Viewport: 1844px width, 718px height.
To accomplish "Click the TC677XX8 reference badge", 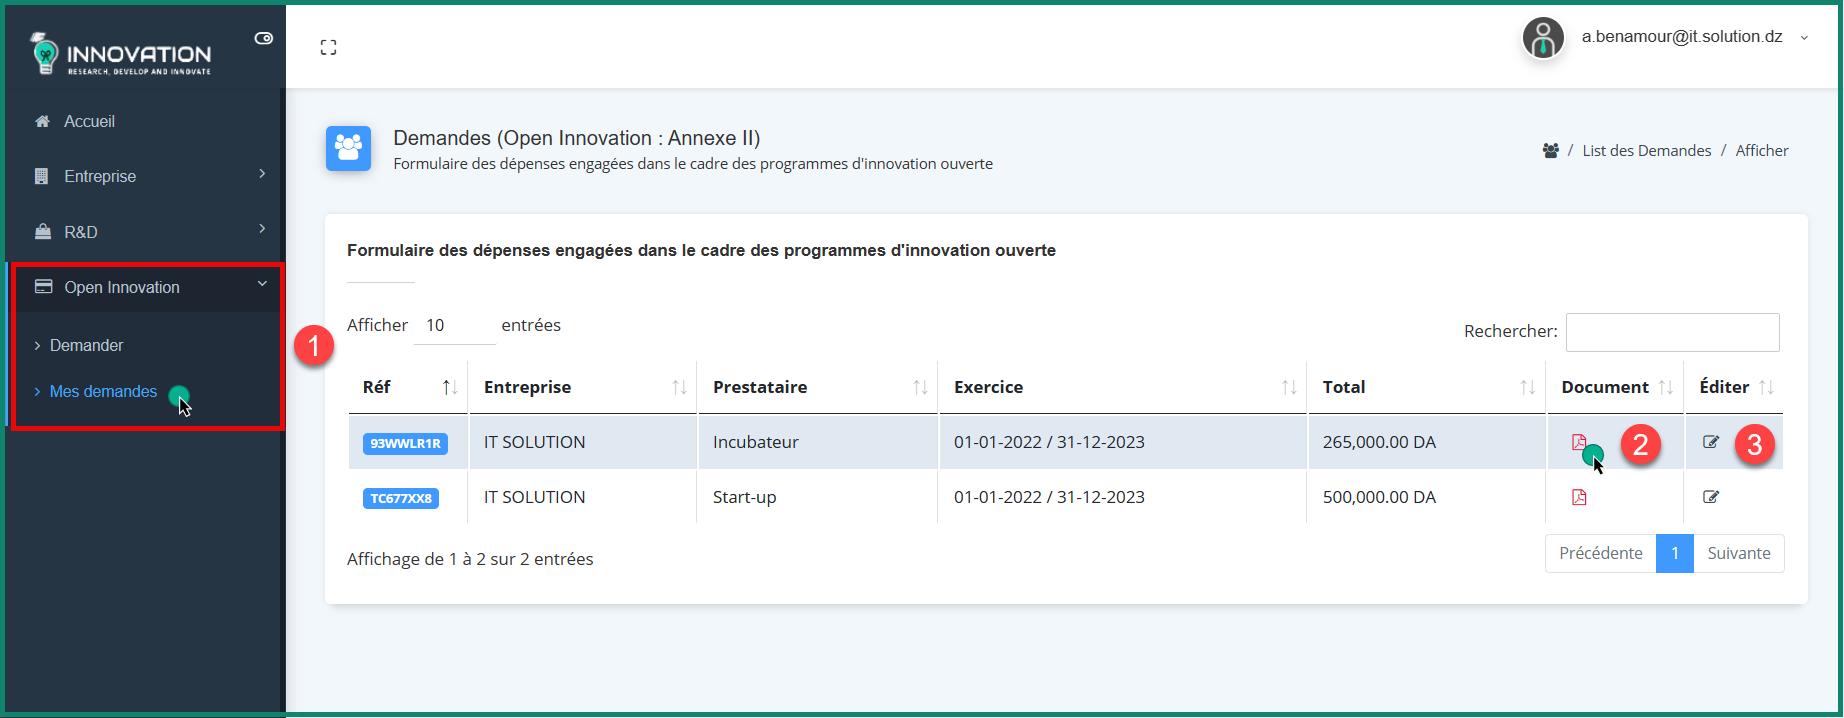I will point(401,498).
